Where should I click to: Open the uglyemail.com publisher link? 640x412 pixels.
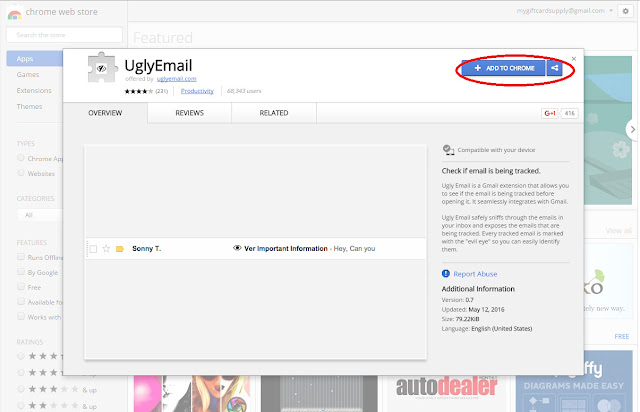point(176,79)
